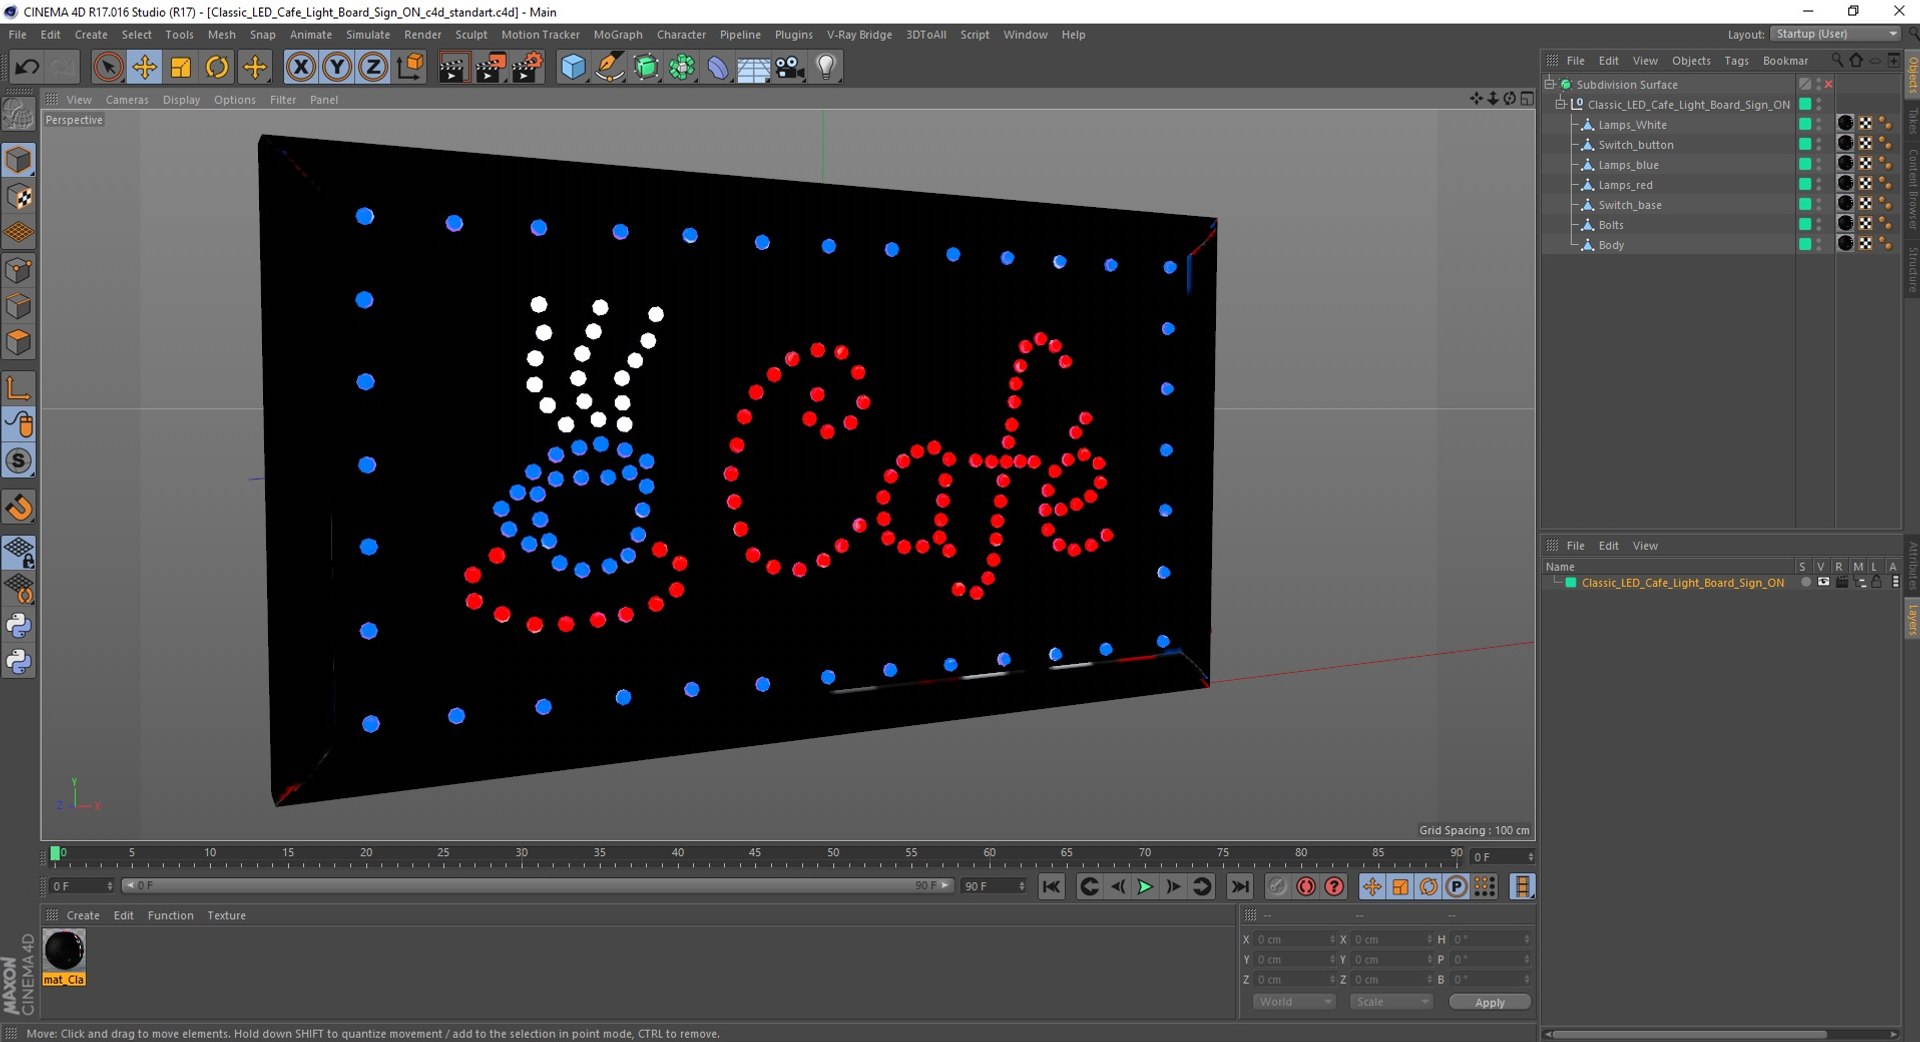Collapse Classic_LED_Cafe_Light_Board_Sign_ON object hierarchy
This screenshot has width=1920, height=1042.
point(1561,104)
